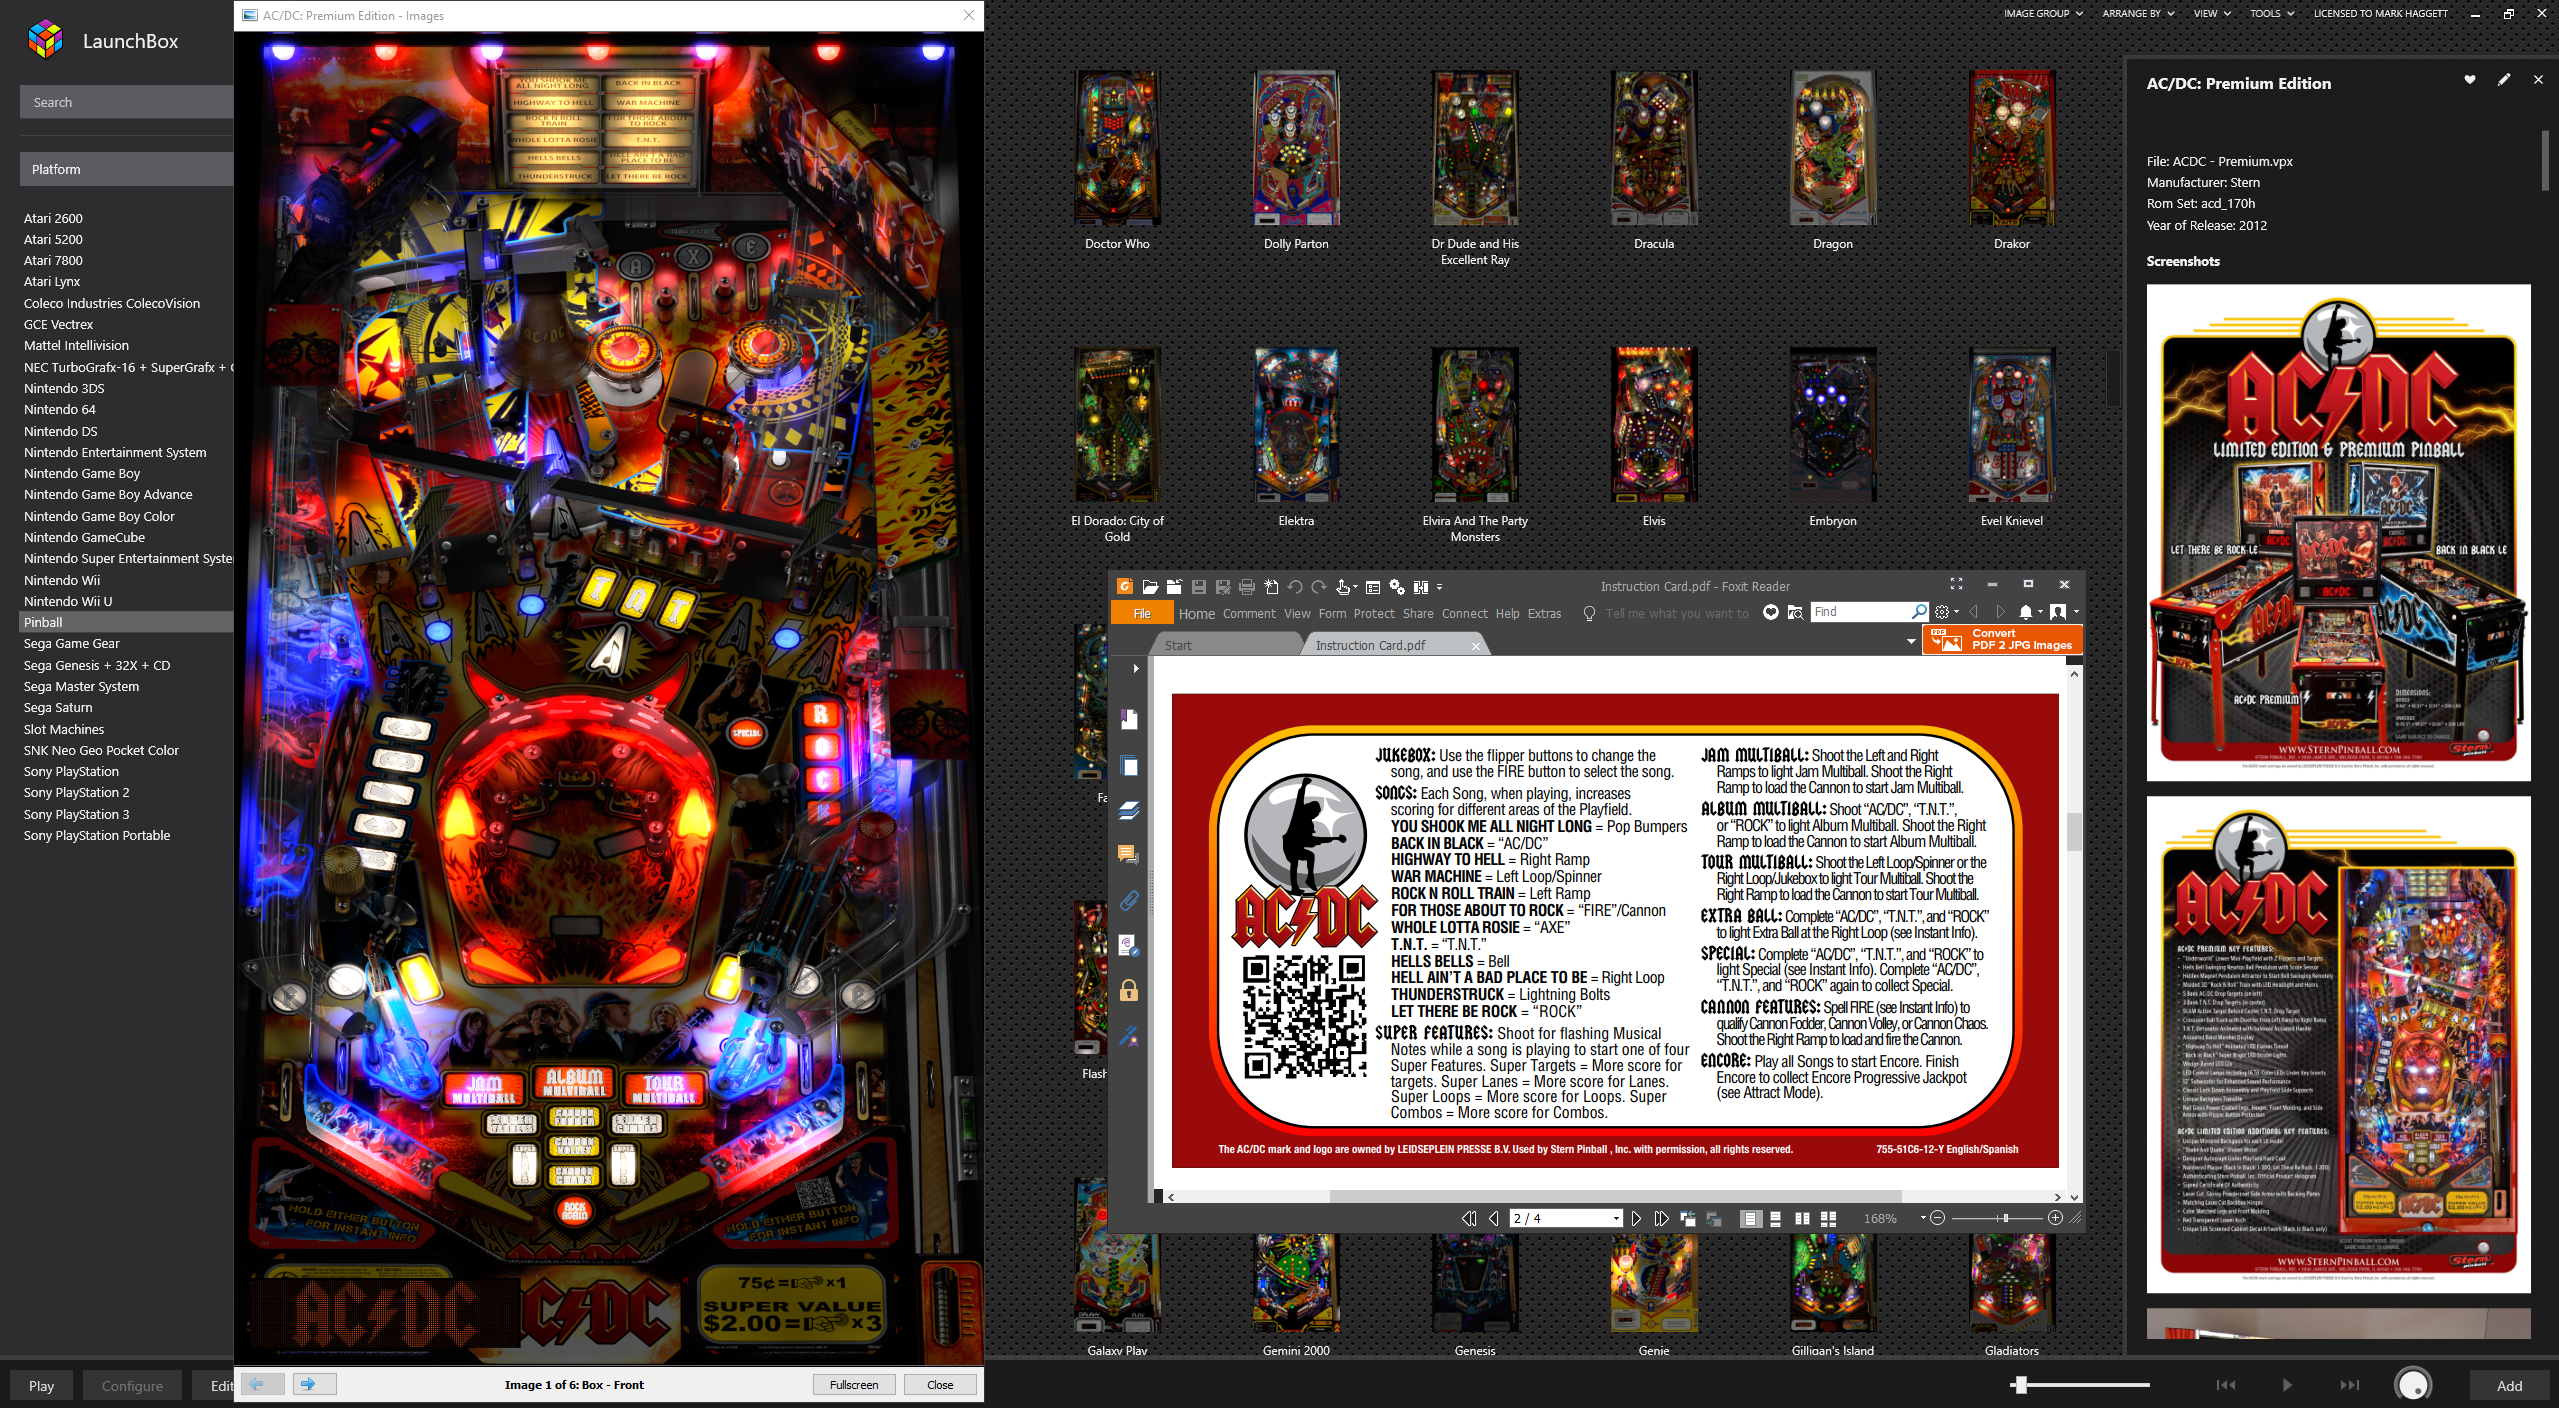The image size is (2559, 1408).
Task: Open the pages panel in Foxit sidebar
Action: click(x=1129, y=766)
